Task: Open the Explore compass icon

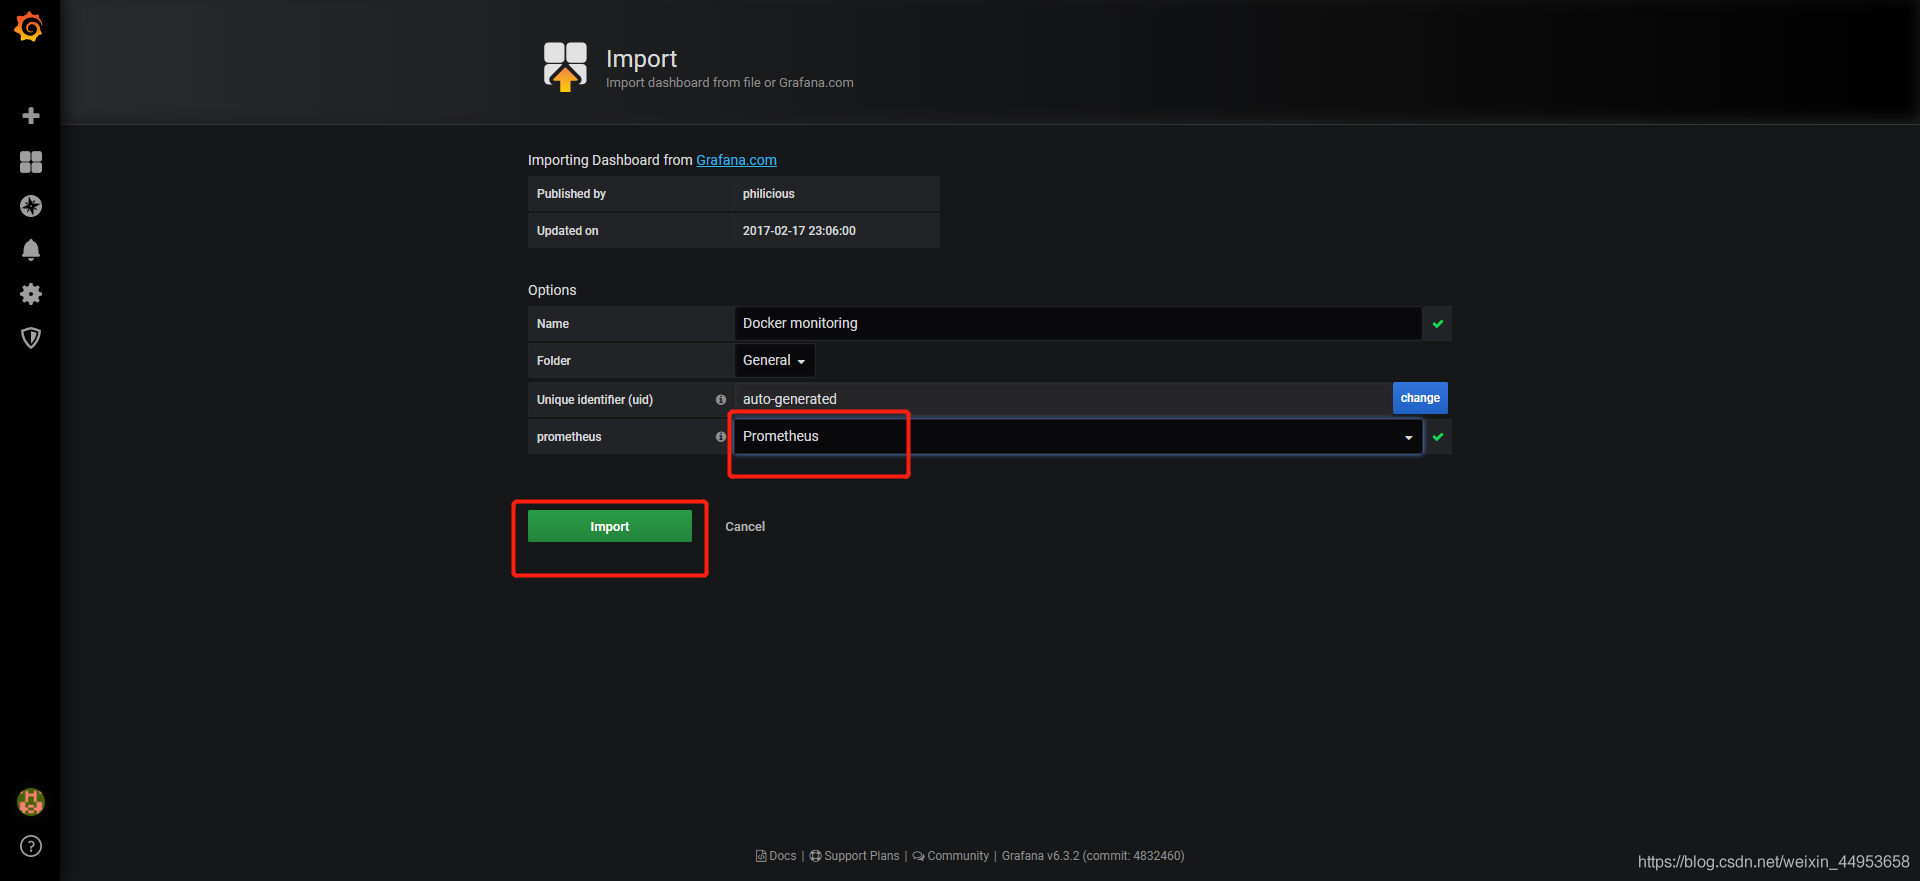Action: point(31,206)
